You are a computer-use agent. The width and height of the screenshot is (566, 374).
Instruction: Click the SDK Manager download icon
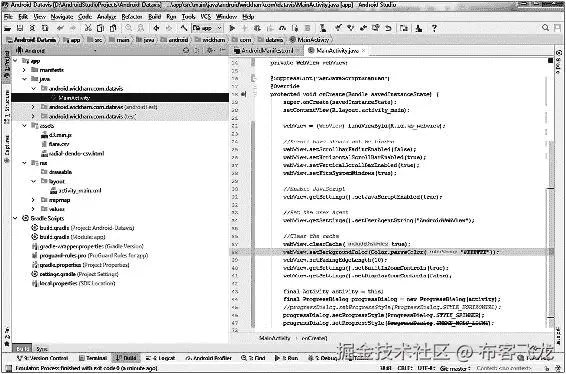[x=419, y=28]
